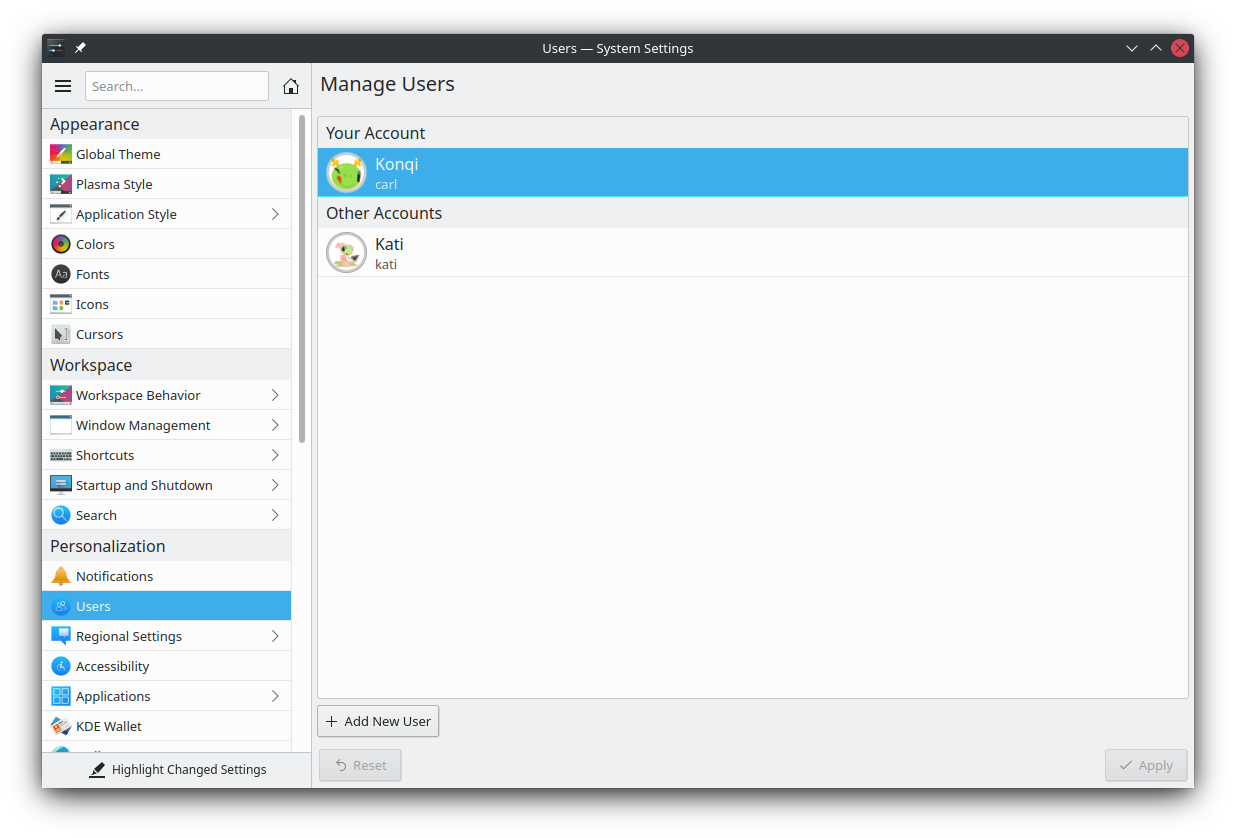Click the Add New User button
Image resolution: width=1236 pixels, height=838 pixels.
click(x=378, y=721)
